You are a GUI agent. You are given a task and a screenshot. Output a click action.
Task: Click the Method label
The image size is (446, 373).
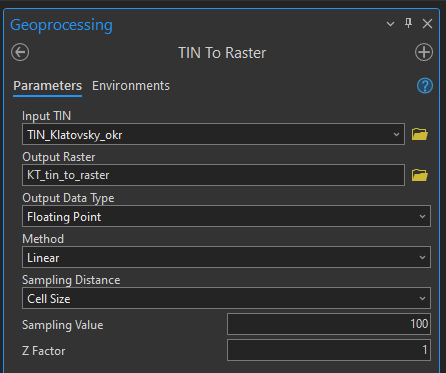(43, 239)
